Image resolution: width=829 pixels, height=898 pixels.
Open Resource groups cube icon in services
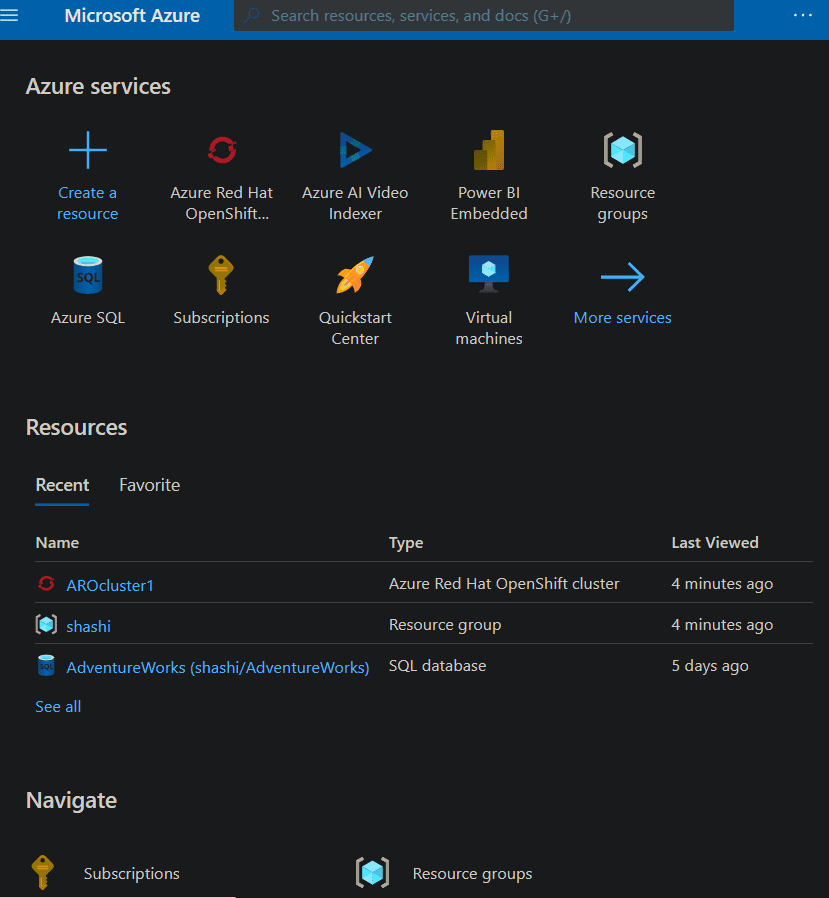[622, 151]
